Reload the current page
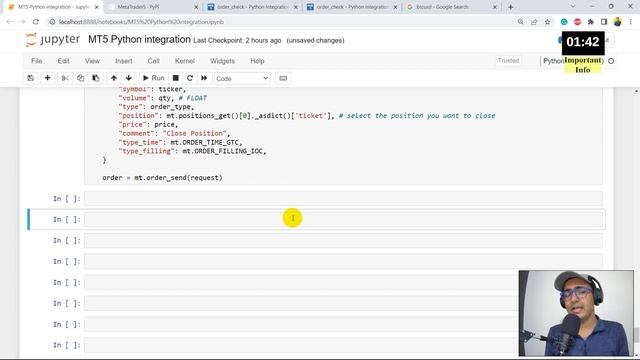The width and height of the screenshot is (640, 360). [36, 22]
